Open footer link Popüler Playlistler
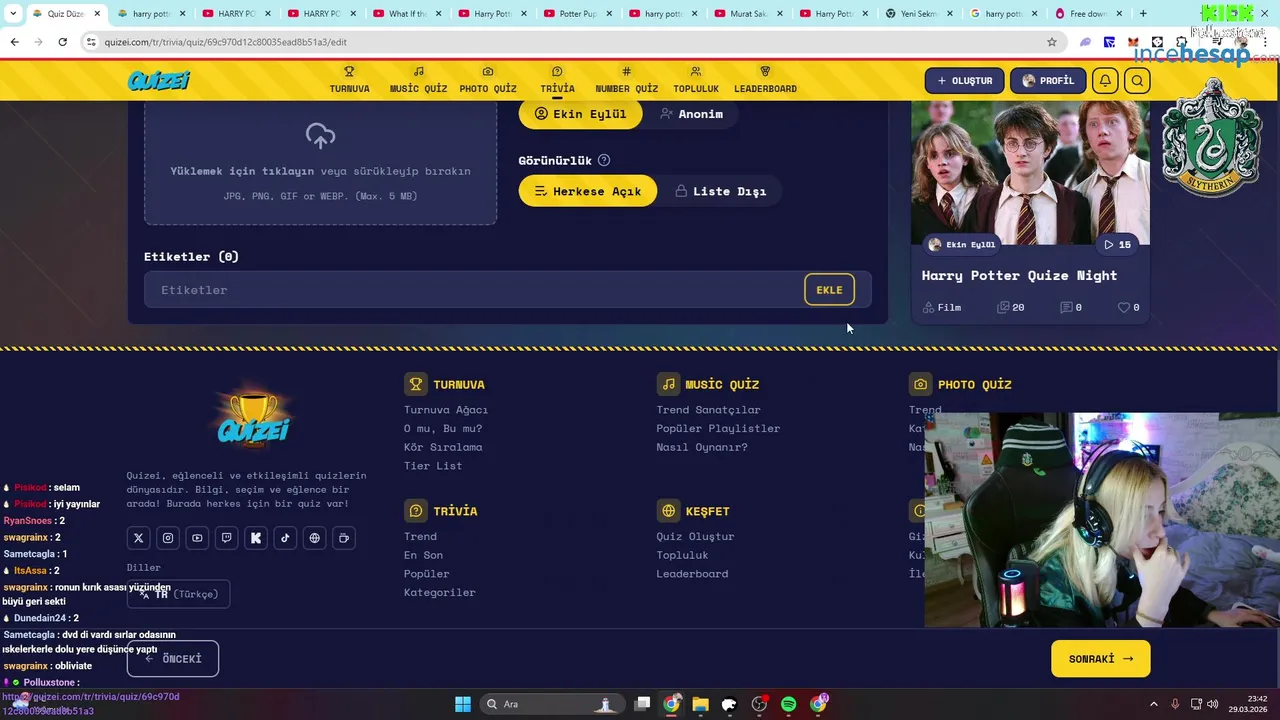The height and width of the screenshot is (720, 1280). point(718,428)
